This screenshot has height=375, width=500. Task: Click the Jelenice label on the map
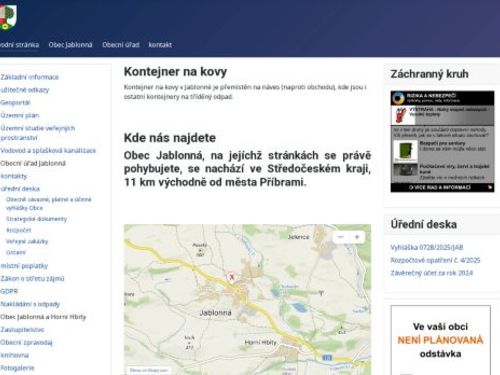click(298, 237)
